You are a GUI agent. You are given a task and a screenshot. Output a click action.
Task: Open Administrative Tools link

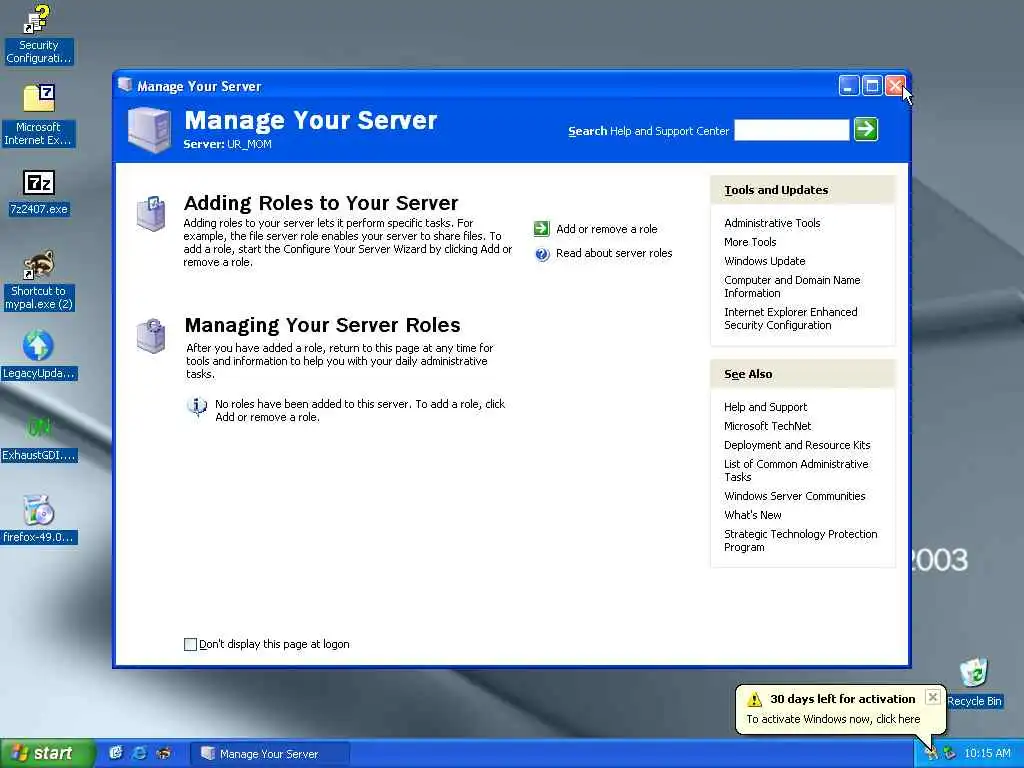coord(772,223)
